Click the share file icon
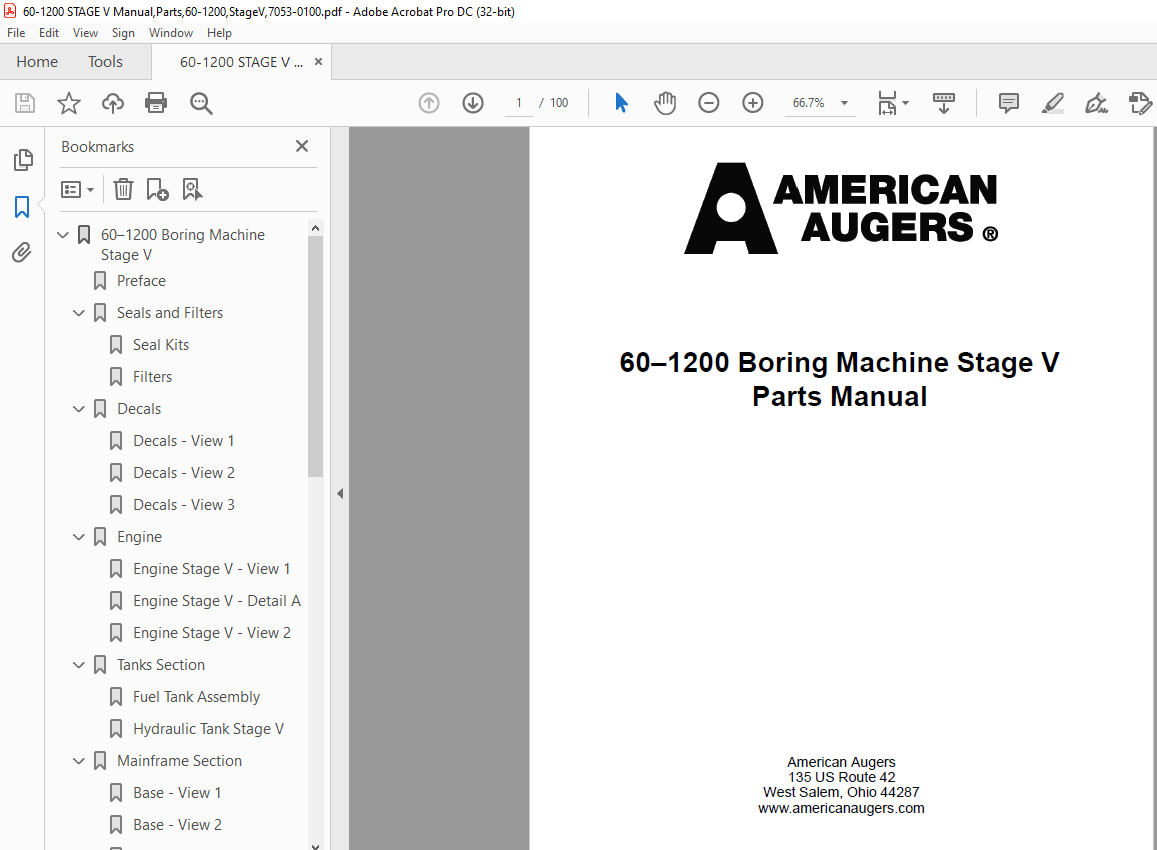1157x850 pixels. click(x=1140, y=103)
